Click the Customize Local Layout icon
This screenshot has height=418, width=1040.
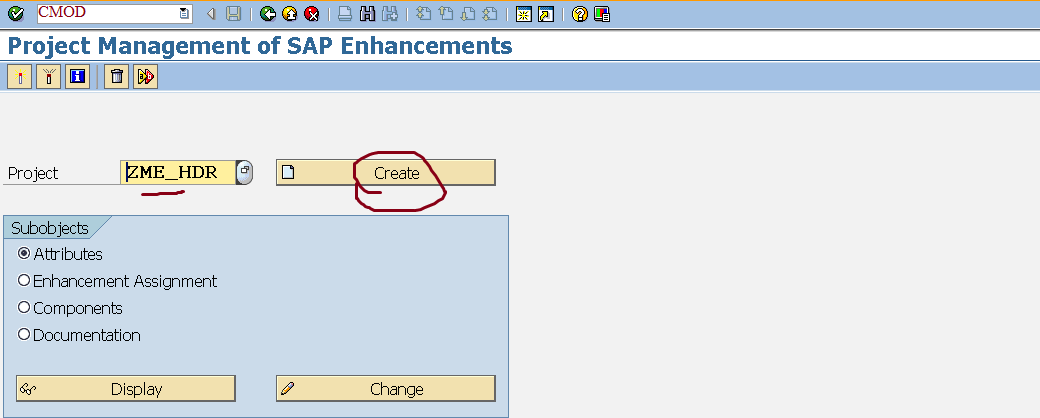[x=602, y=14]
